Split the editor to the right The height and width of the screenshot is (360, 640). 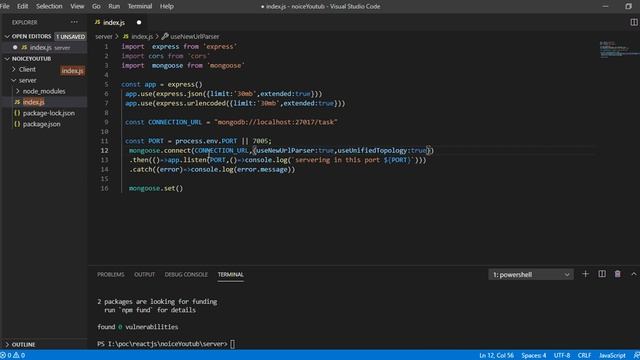[x=634, y=22]
